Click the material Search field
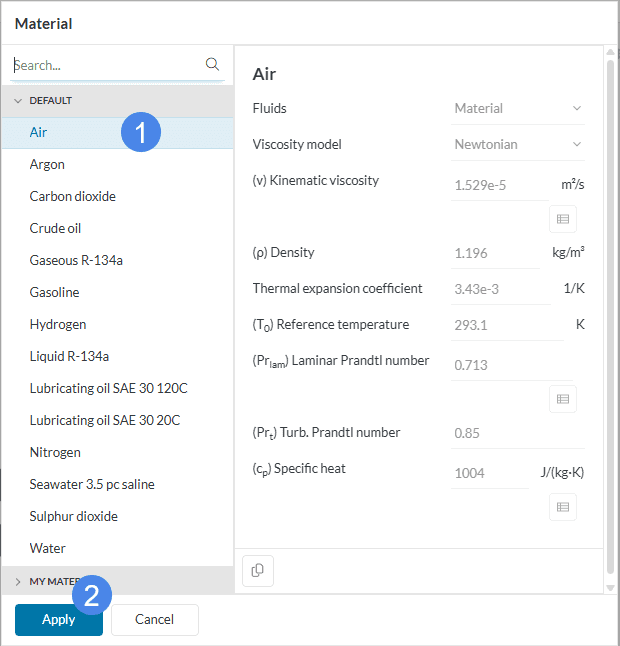The width and height of the screenshot is (620, 646). click(105, 65)
